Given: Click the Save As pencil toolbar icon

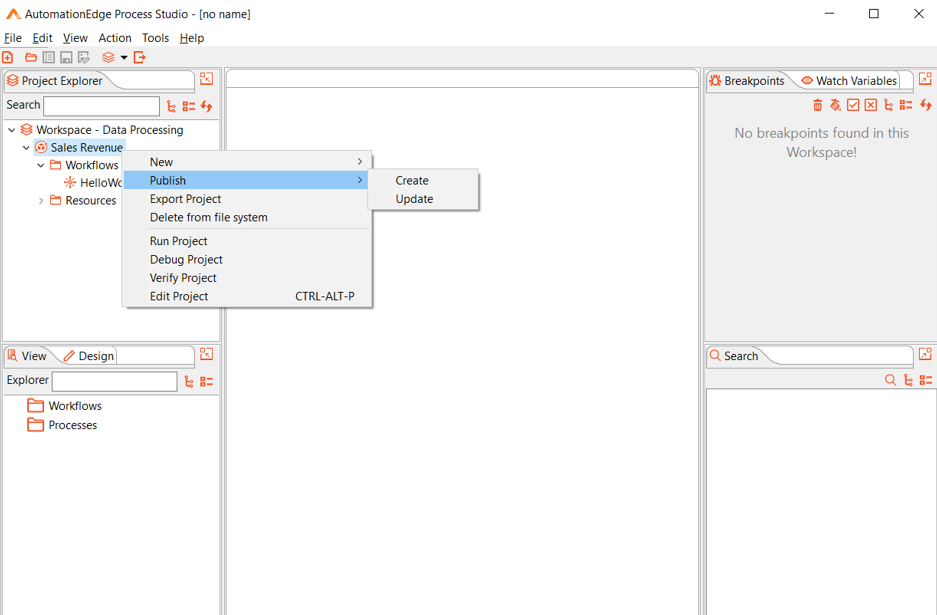Looking at the screenshot, I should point(84,57).
